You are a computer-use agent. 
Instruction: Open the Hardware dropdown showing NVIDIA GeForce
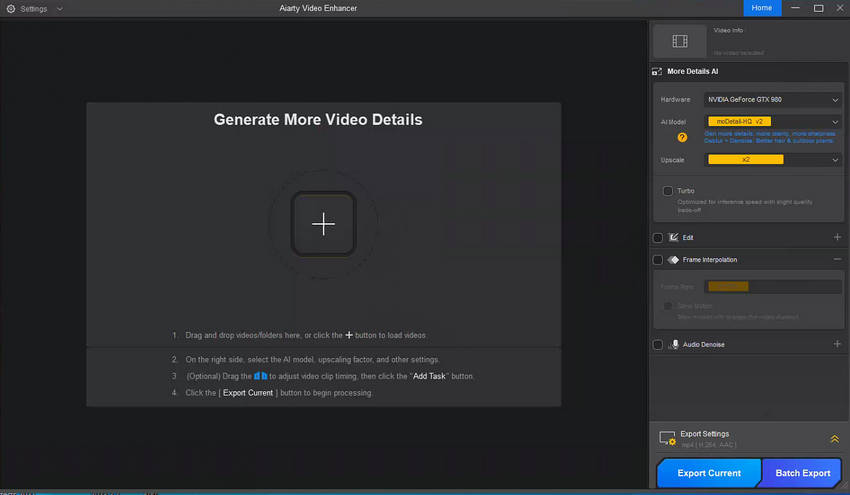[x=773, y=100]
